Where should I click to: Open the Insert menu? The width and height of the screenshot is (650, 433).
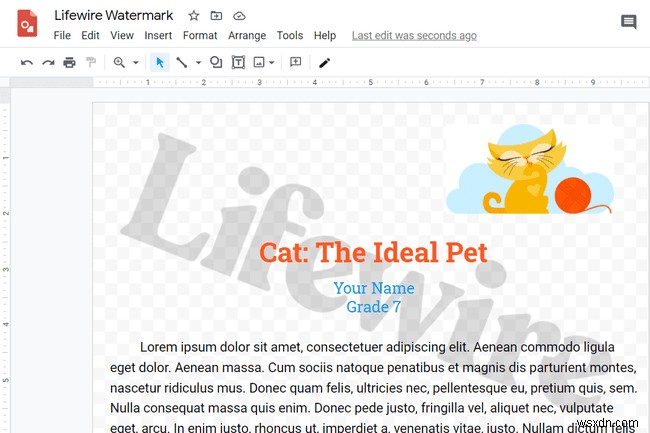click(x=158, y=36)
